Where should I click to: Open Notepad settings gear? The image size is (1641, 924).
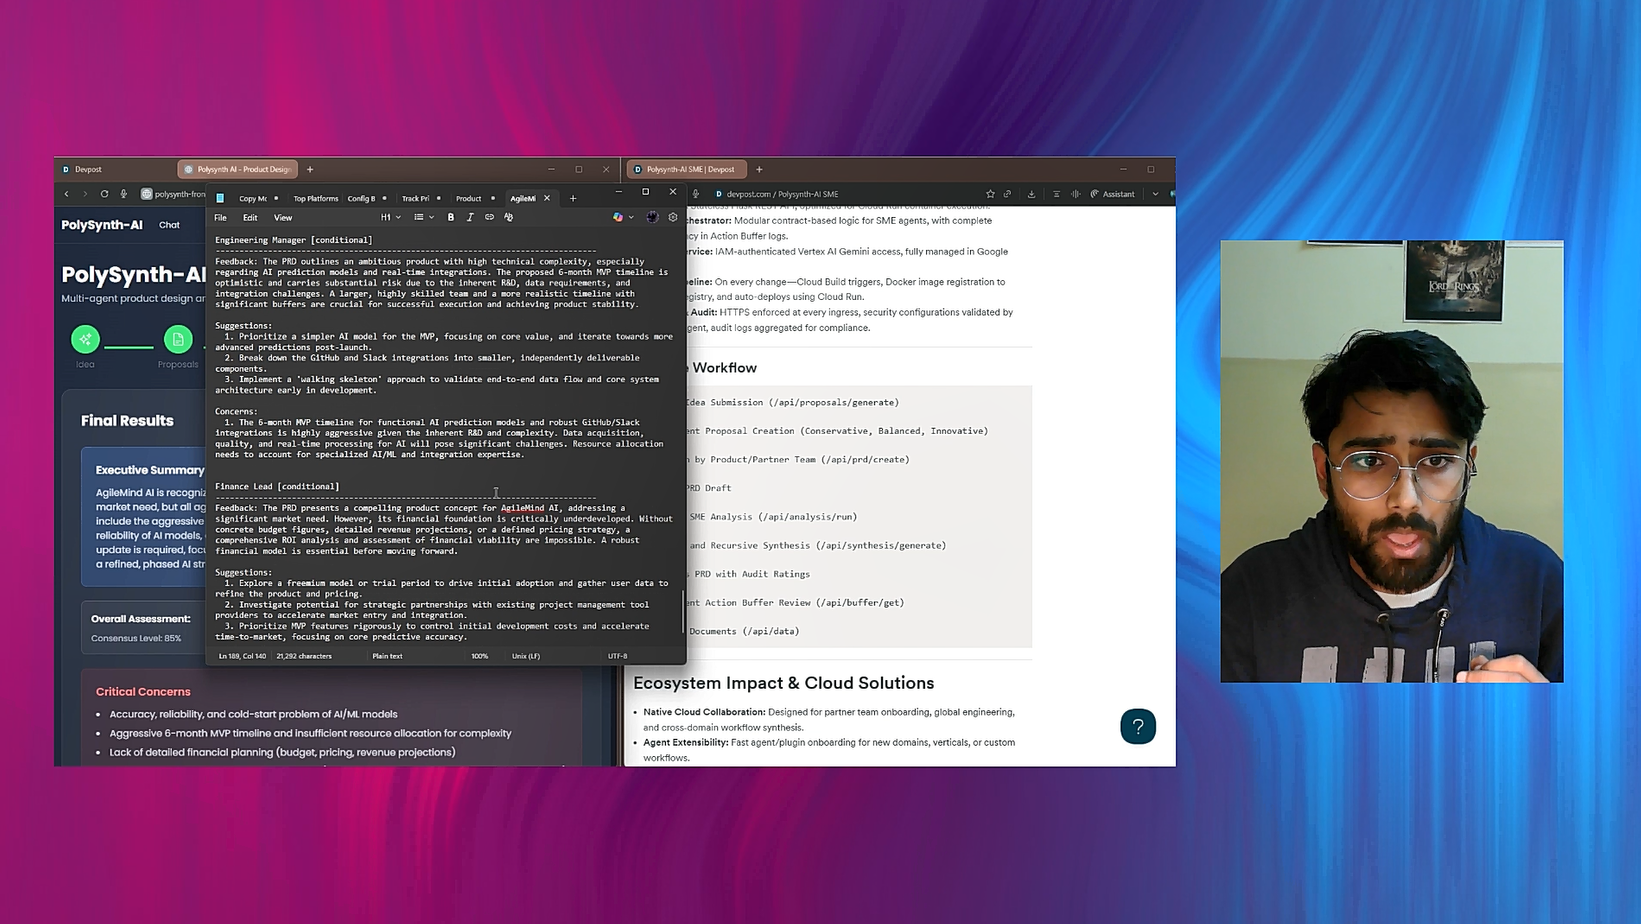coord(673,217)
